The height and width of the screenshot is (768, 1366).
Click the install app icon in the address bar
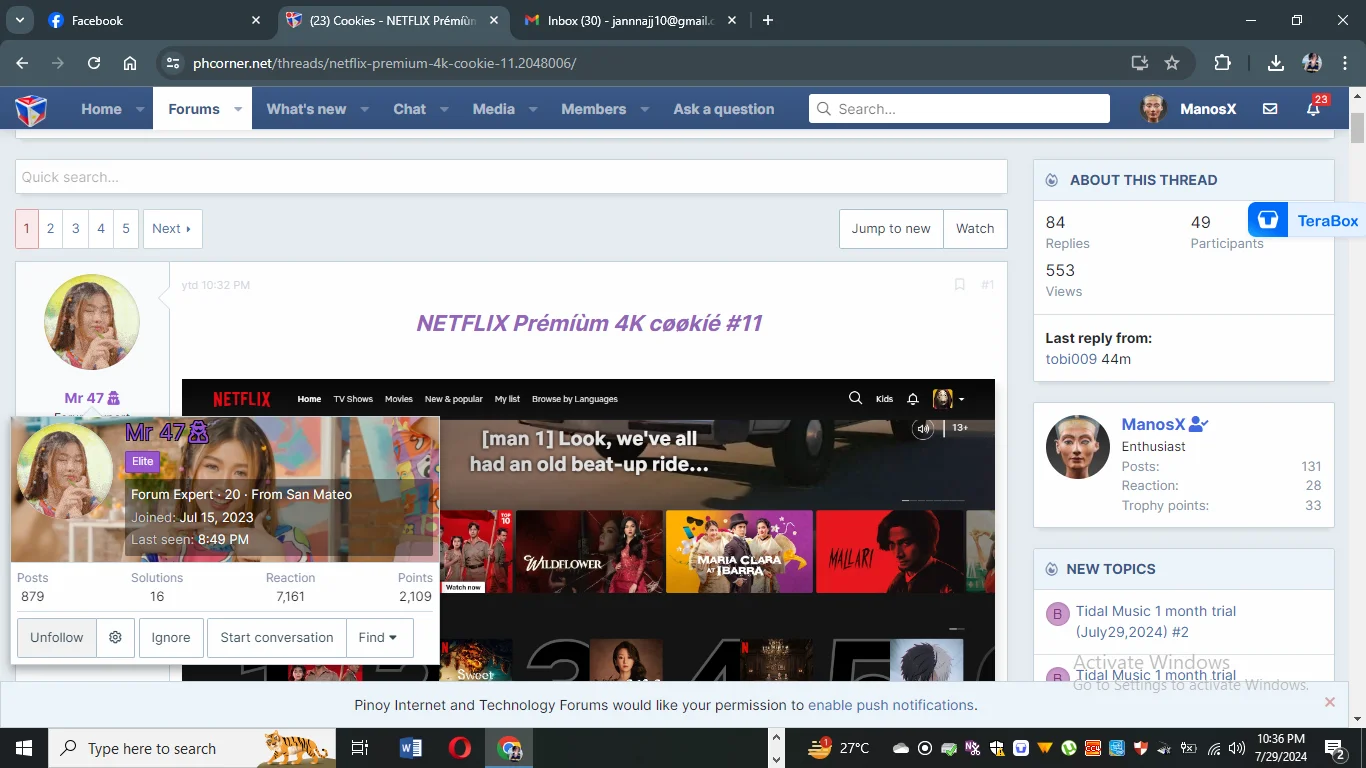click(x=1139, y=63)
